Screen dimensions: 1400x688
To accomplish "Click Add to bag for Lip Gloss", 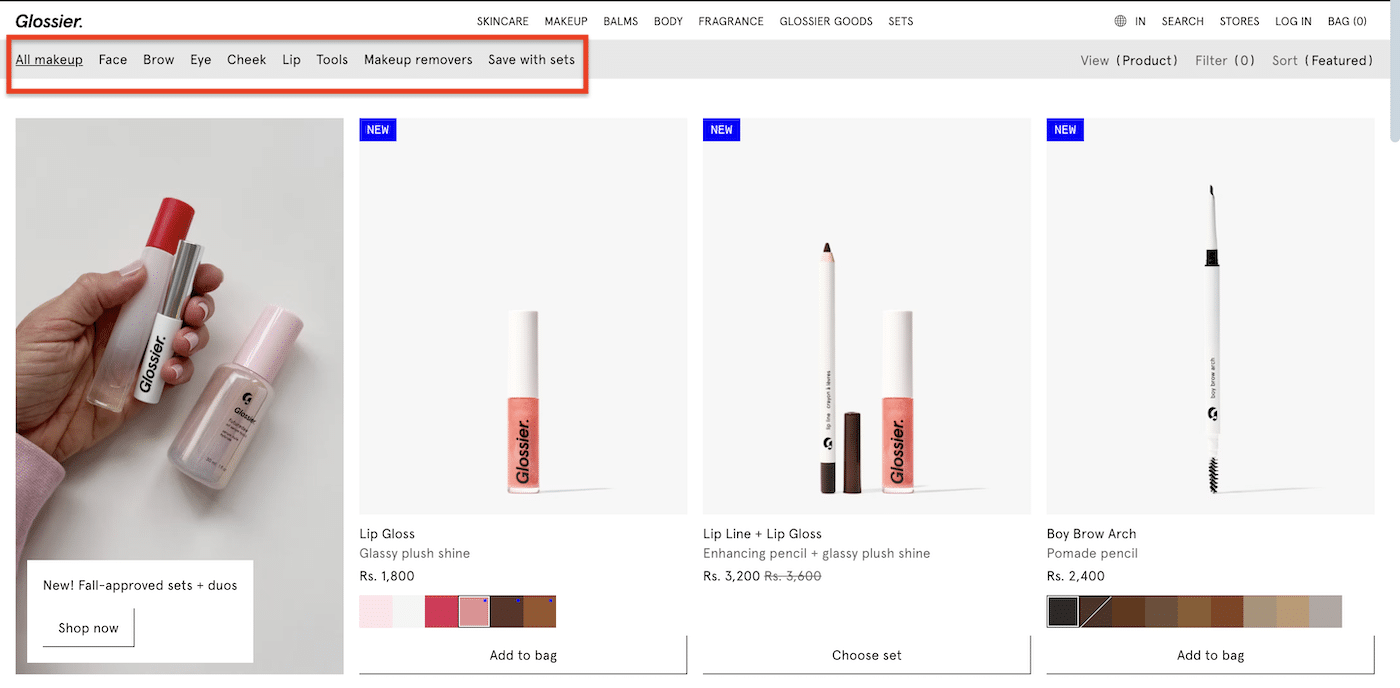I will click(522, 655).
